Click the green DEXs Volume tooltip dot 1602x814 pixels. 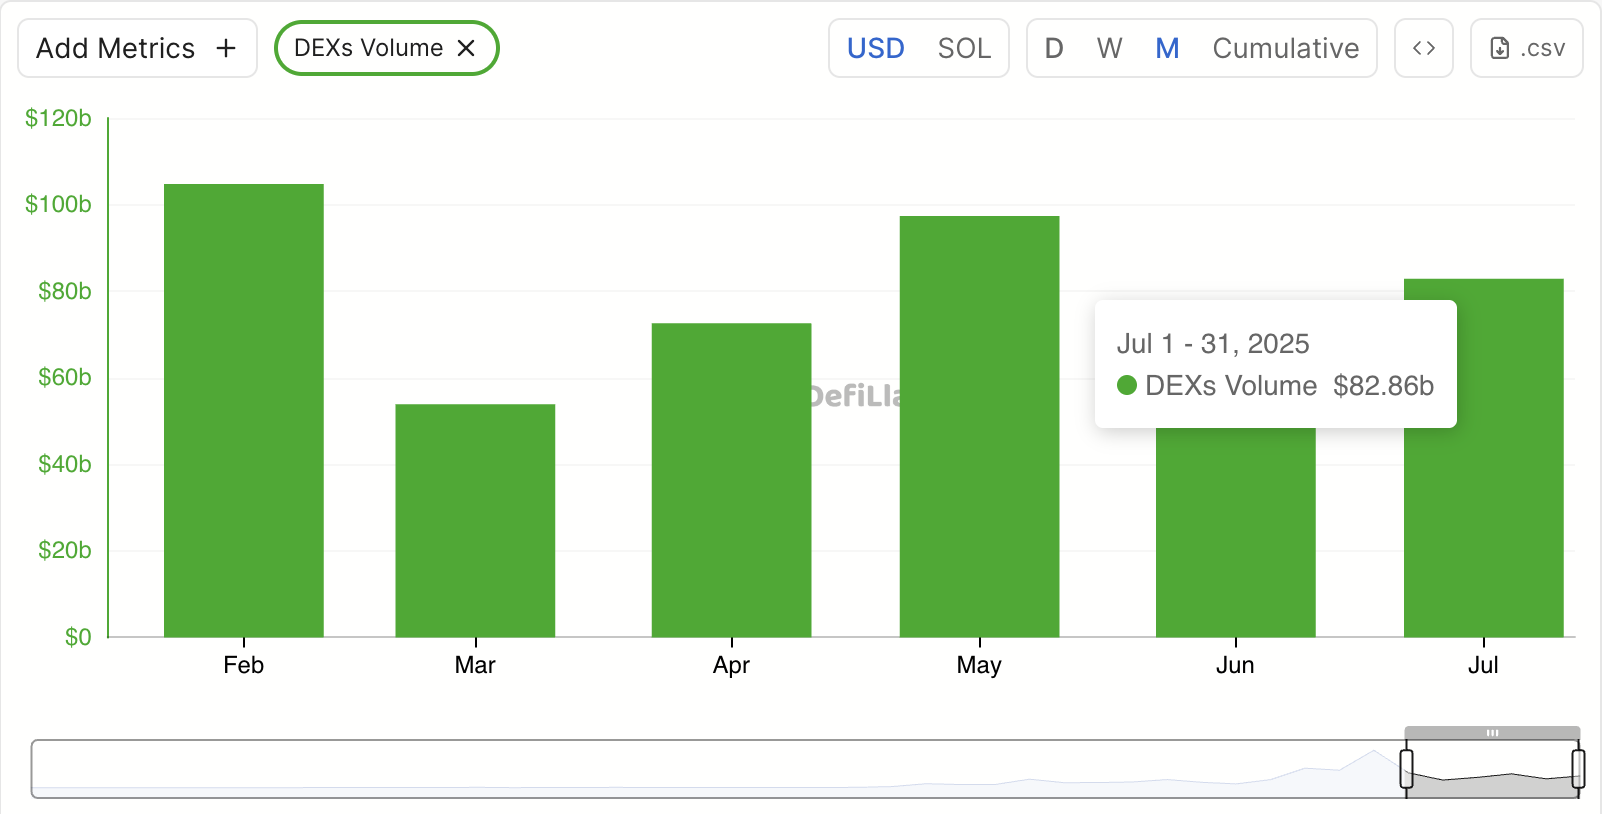pyautogui.click(x=1127, y=385)
